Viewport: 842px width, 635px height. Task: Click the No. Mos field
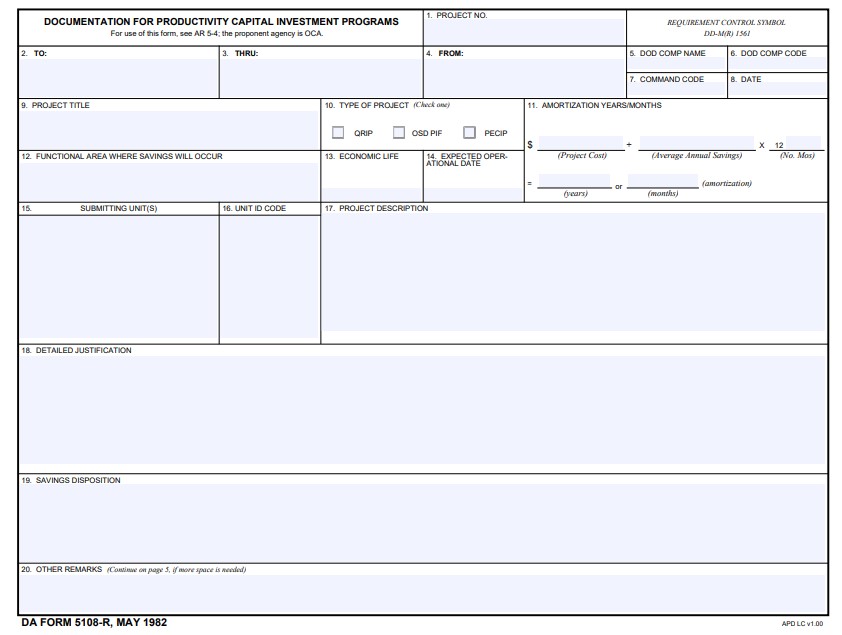coord(803,143)
